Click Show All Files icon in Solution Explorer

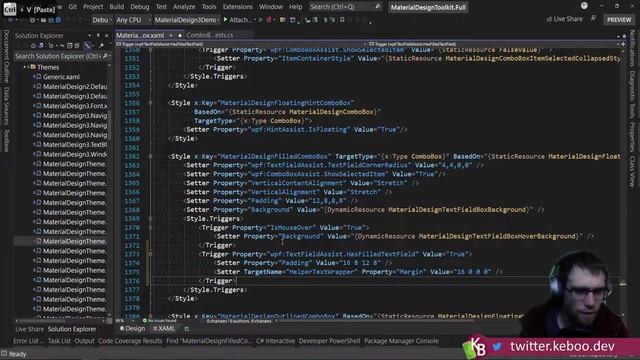77,45
